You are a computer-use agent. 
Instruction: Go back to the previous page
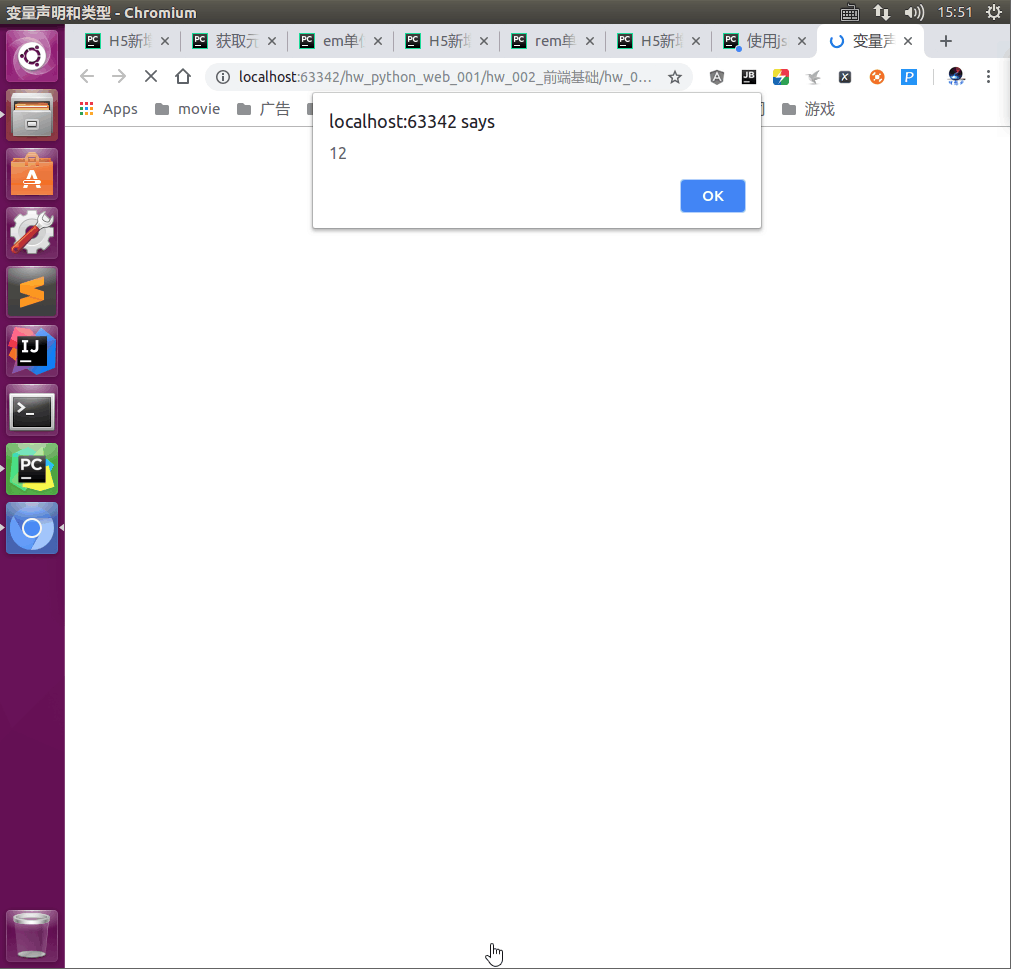pyautogui.click(x=87, y=77)
